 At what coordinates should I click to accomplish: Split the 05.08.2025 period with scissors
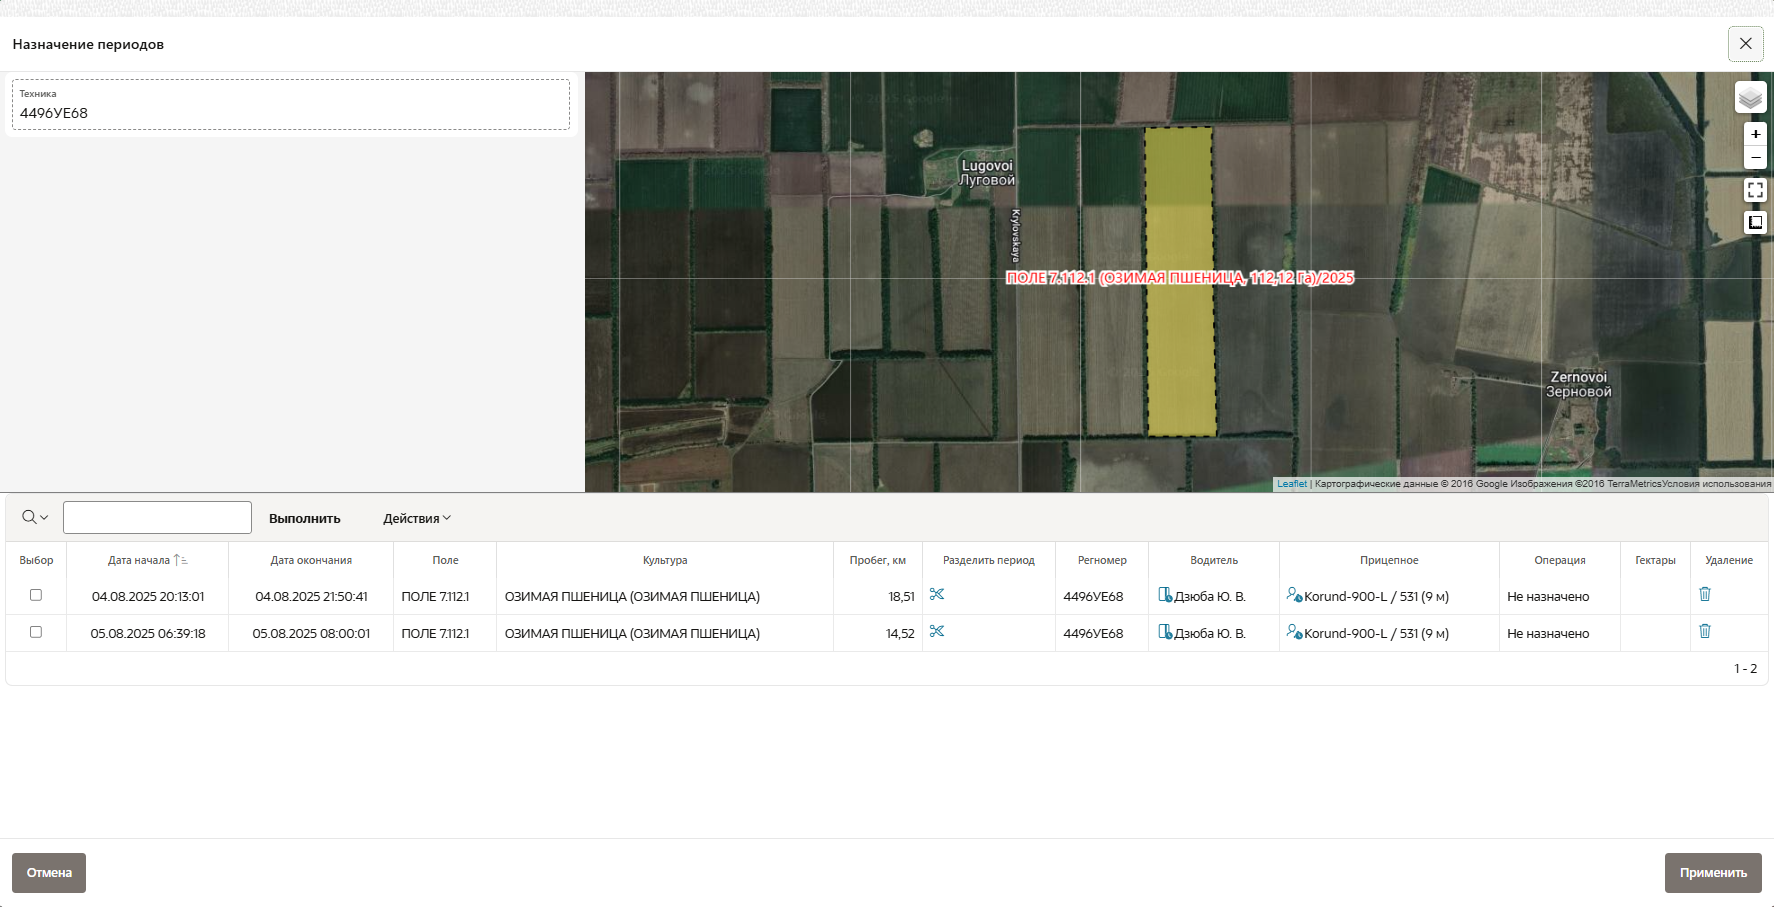[x=937, y=632]
